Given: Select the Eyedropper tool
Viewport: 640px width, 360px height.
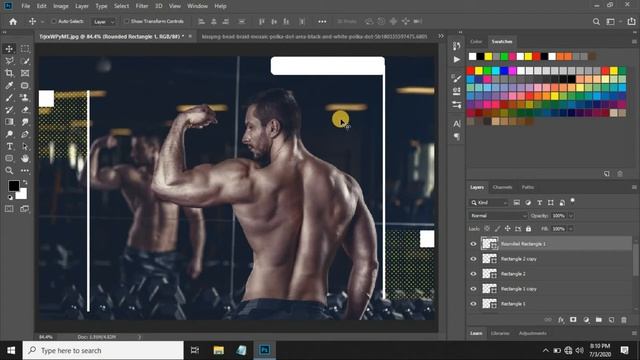Looking at the screenshot, I should pyautogui.click(x=9, y=85).
